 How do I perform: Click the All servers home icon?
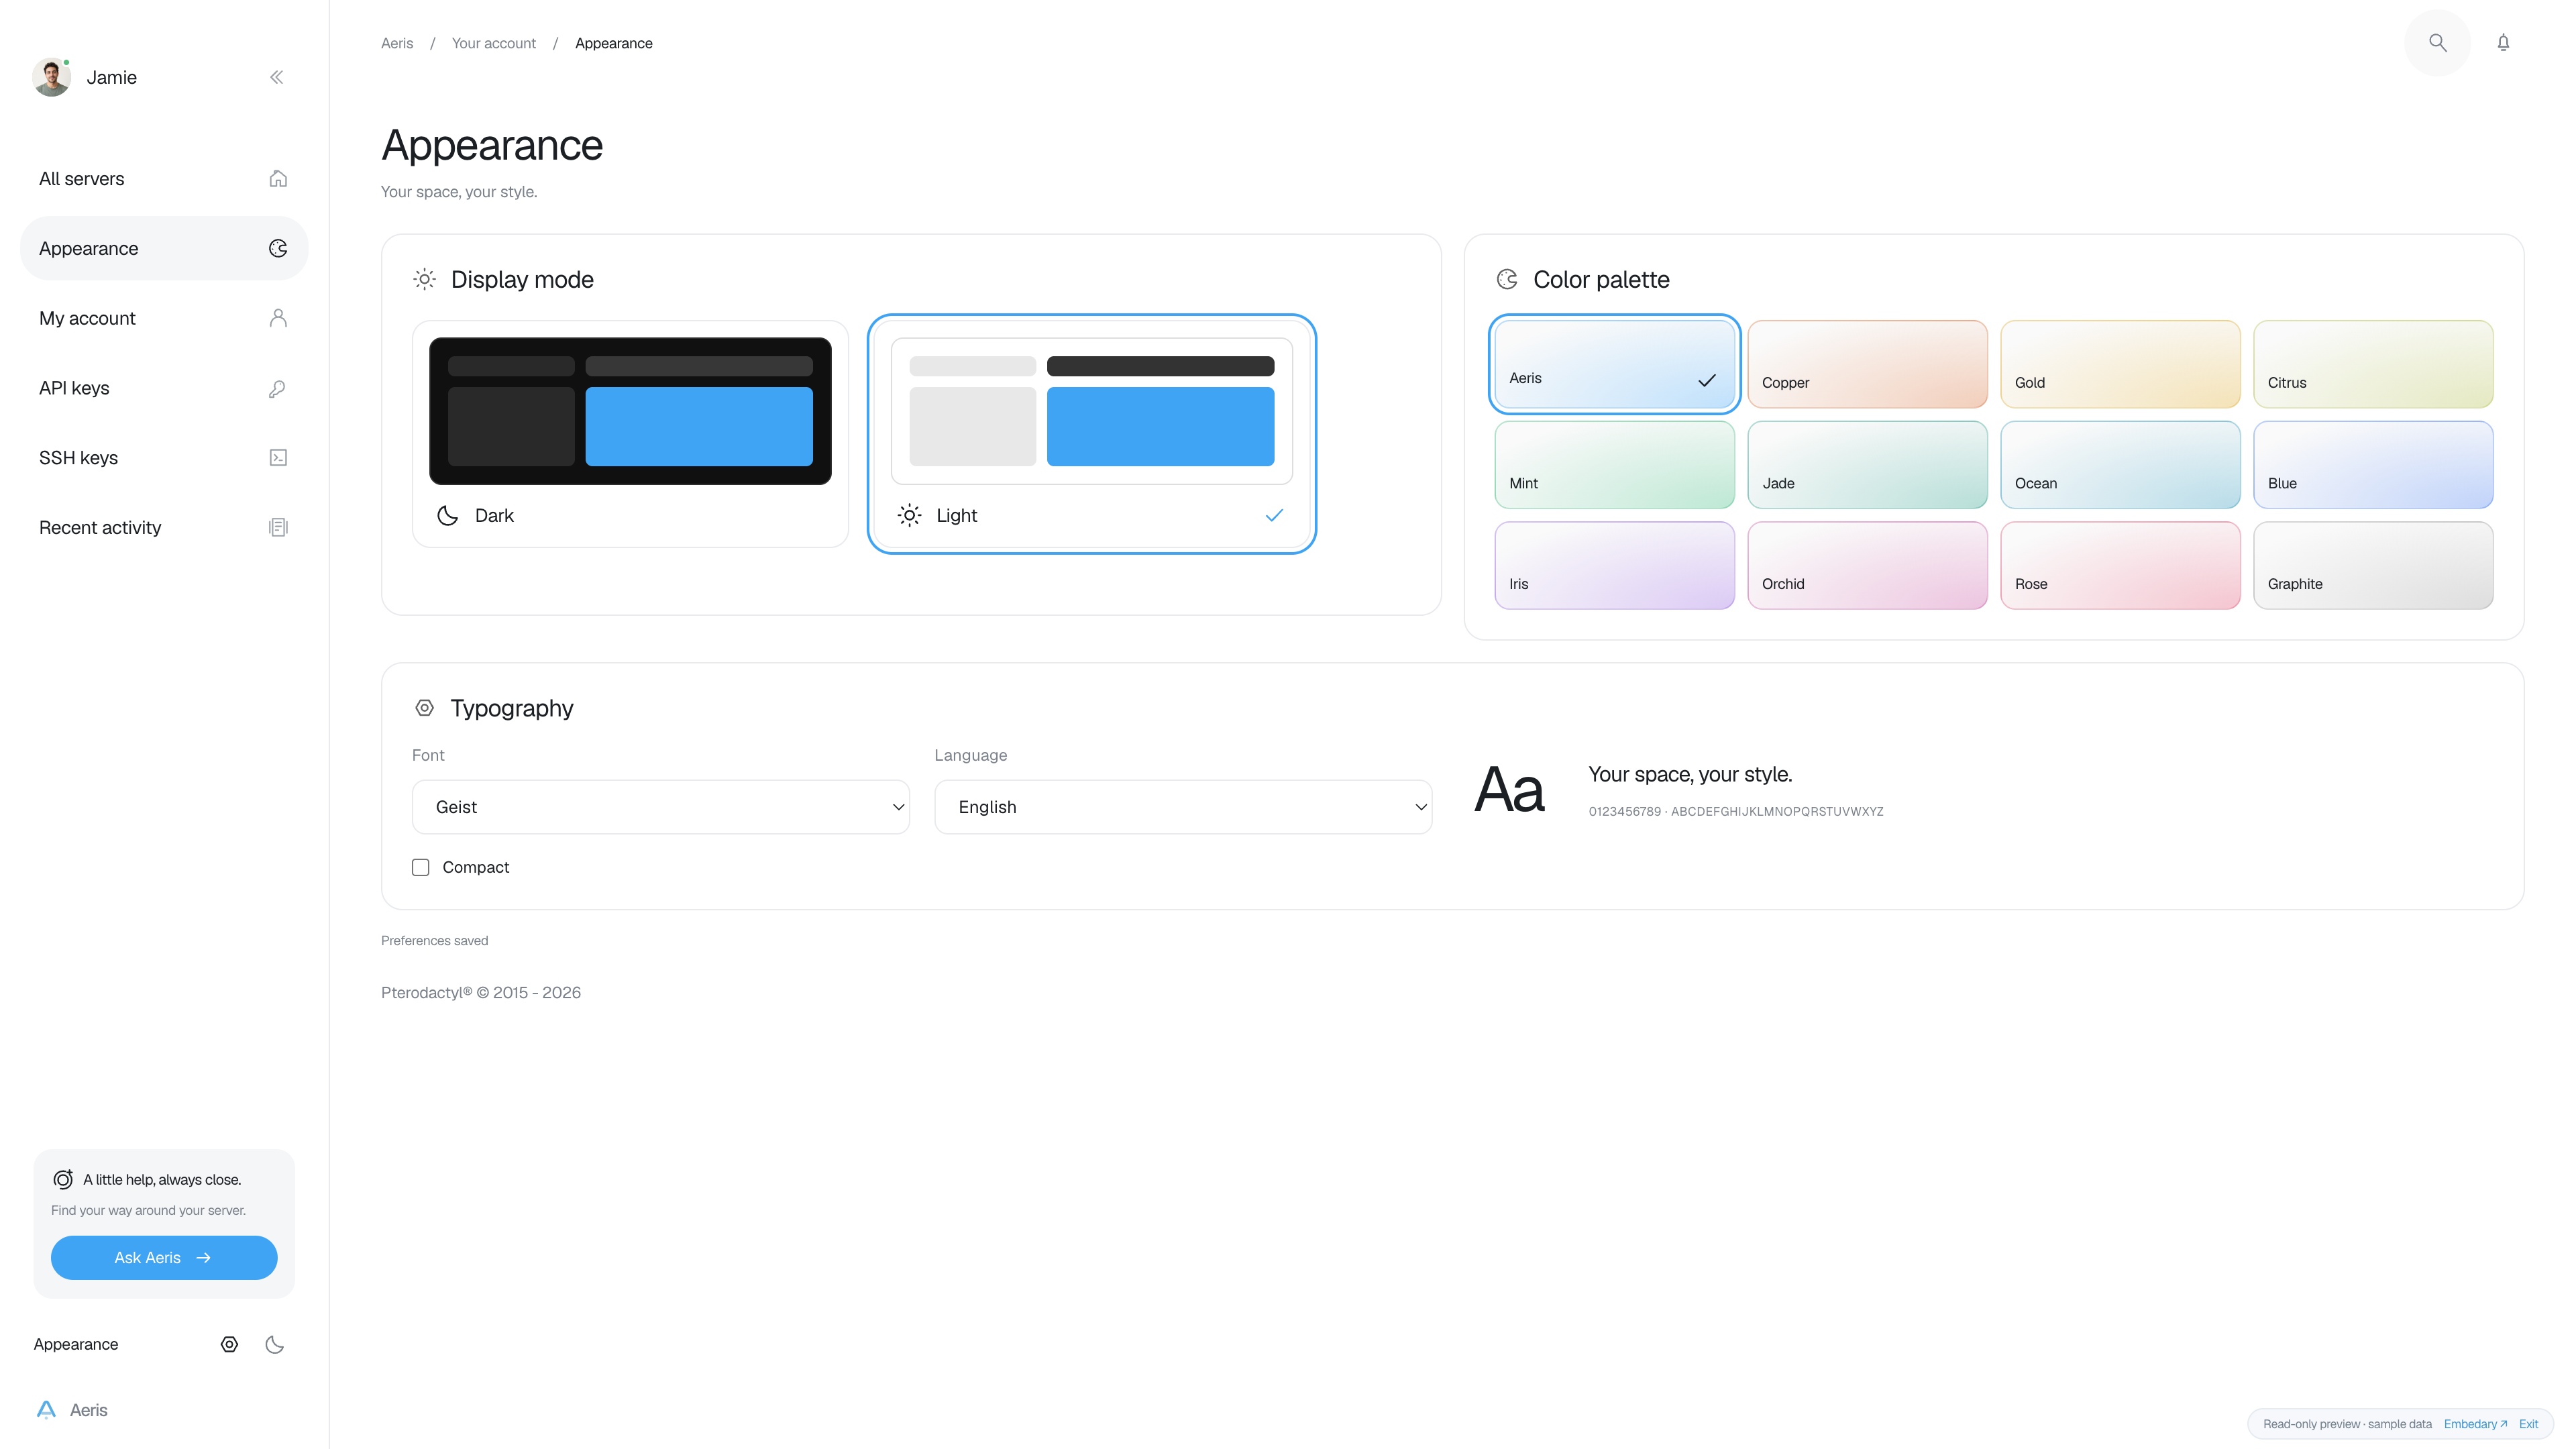click(x=278, y=179)
